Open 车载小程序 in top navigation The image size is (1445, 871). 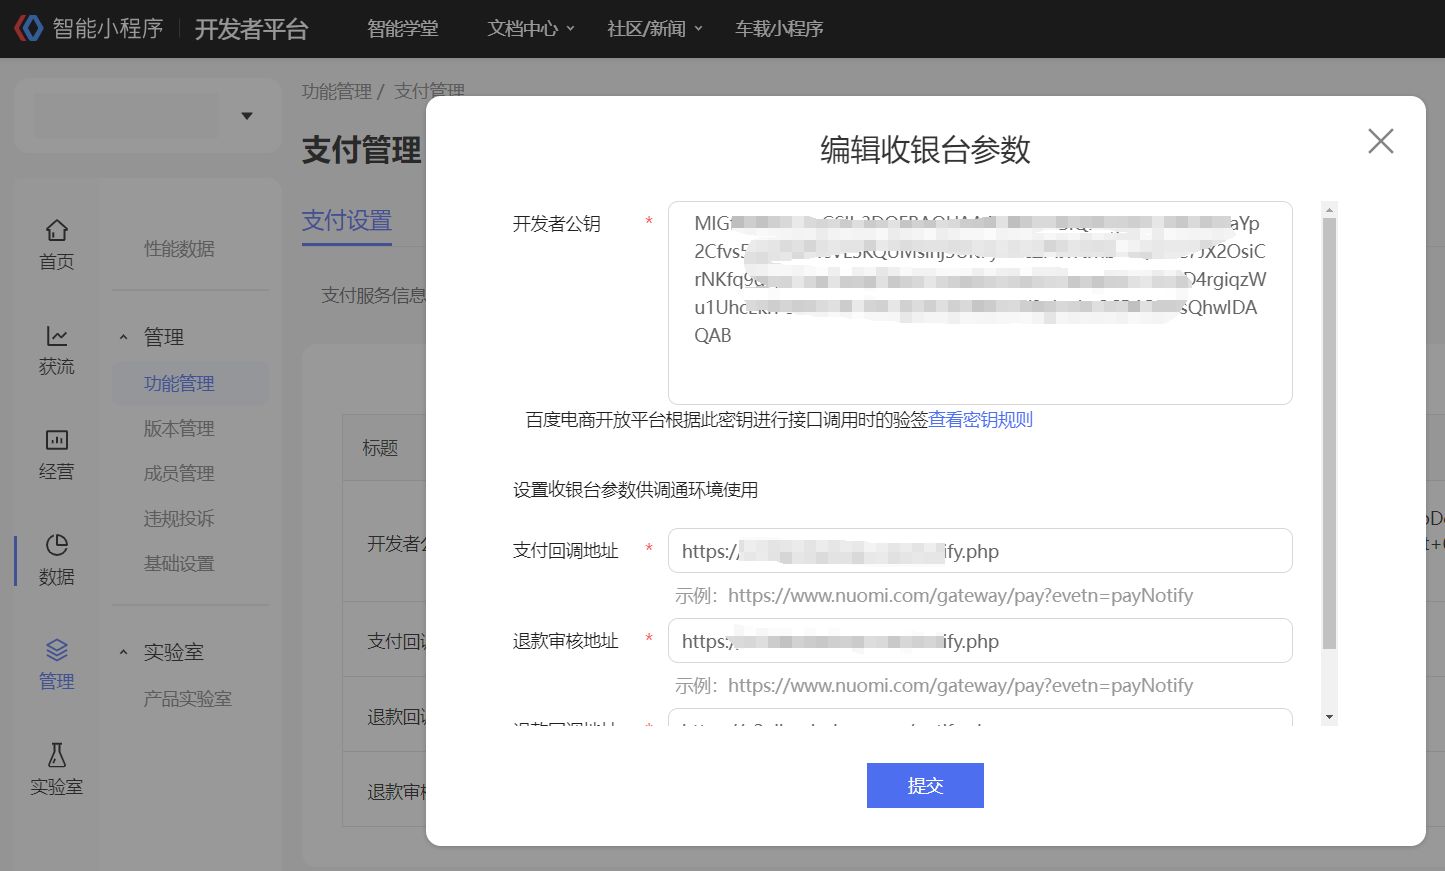click(x=778, y=29)
